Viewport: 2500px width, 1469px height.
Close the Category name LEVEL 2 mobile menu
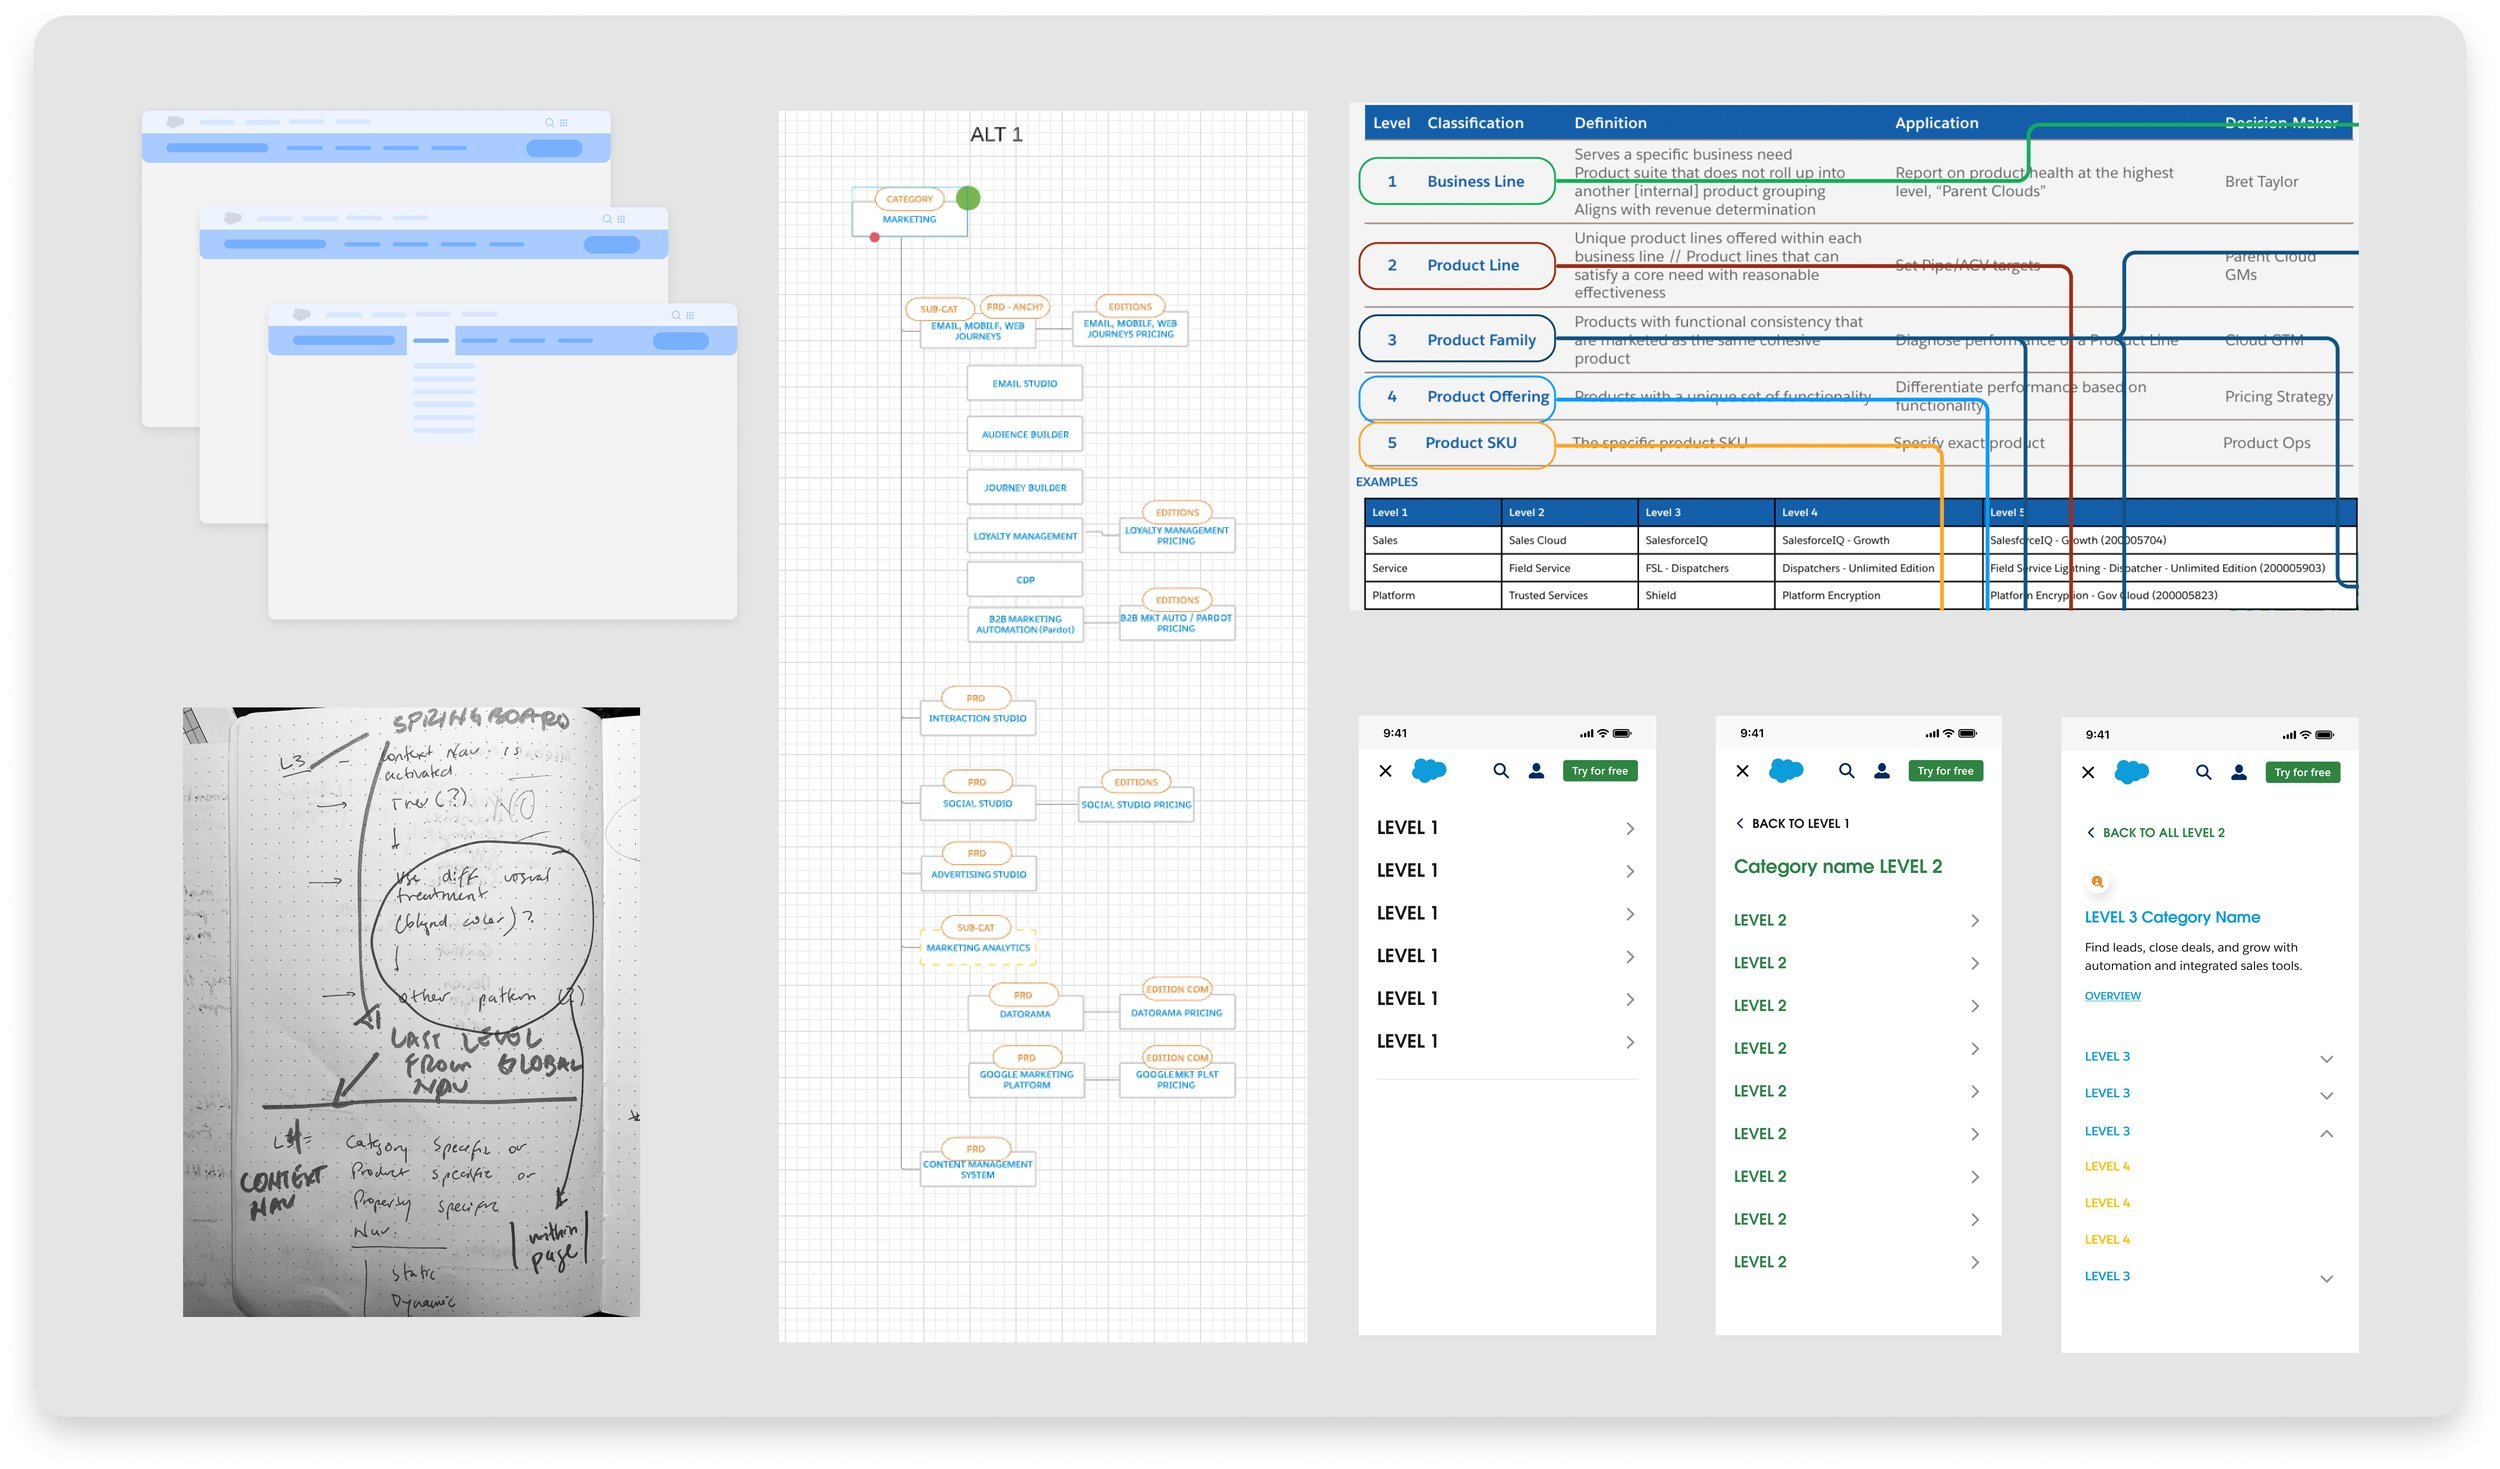(1742, 771)
